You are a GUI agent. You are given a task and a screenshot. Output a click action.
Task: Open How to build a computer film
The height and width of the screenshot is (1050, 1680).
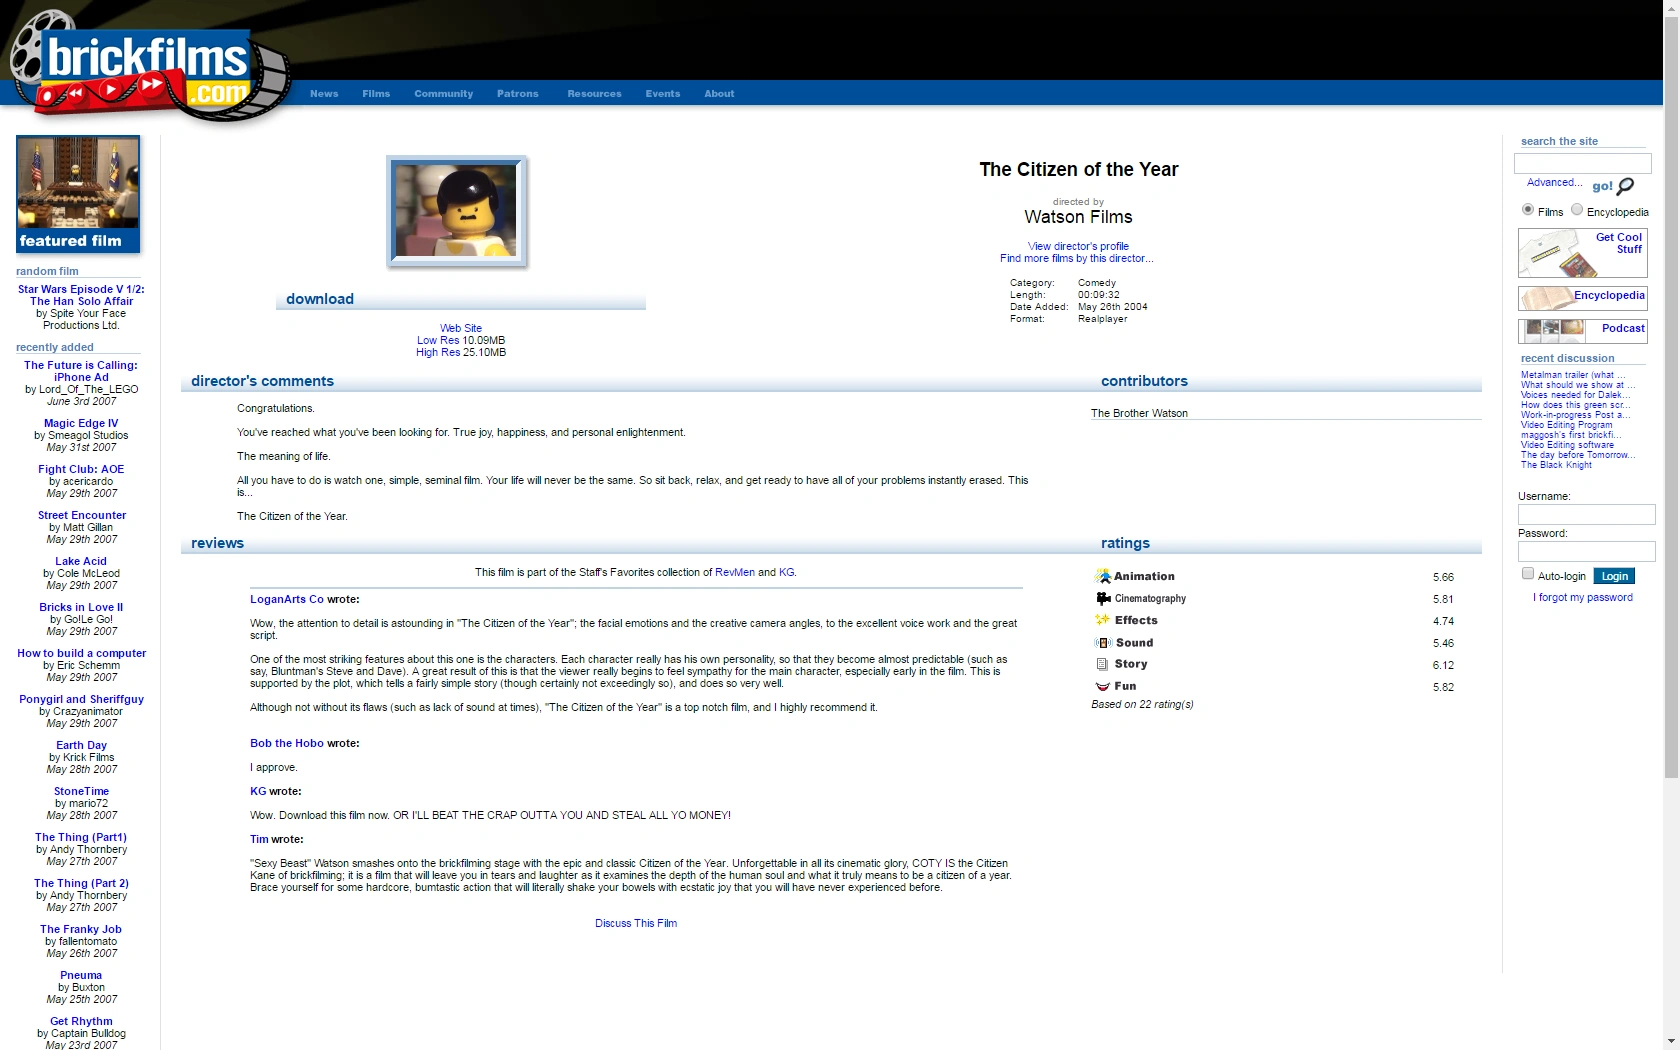click(x=81, y=653)
